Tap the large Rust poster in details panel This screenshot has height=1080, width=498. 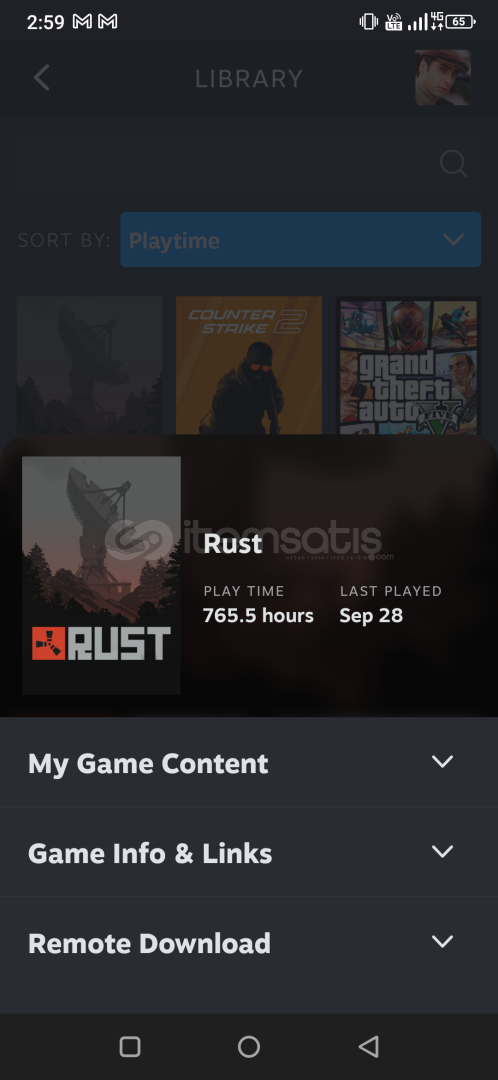click(x=101, y=575)
